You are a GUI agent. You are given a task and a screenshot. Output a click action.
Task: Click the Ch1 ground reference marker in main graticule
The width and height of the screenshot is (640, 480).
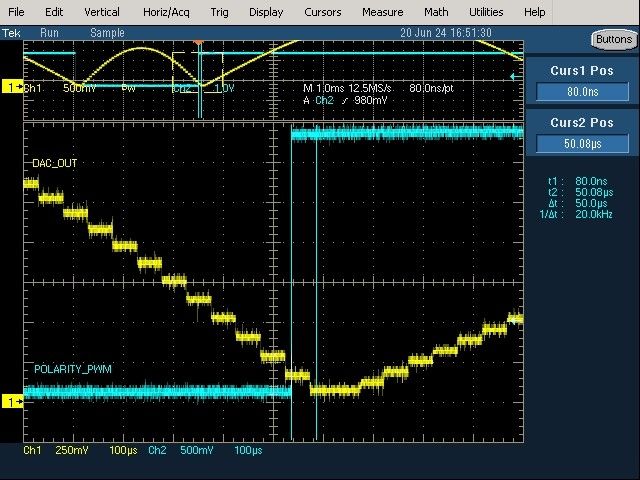[12, 402]
